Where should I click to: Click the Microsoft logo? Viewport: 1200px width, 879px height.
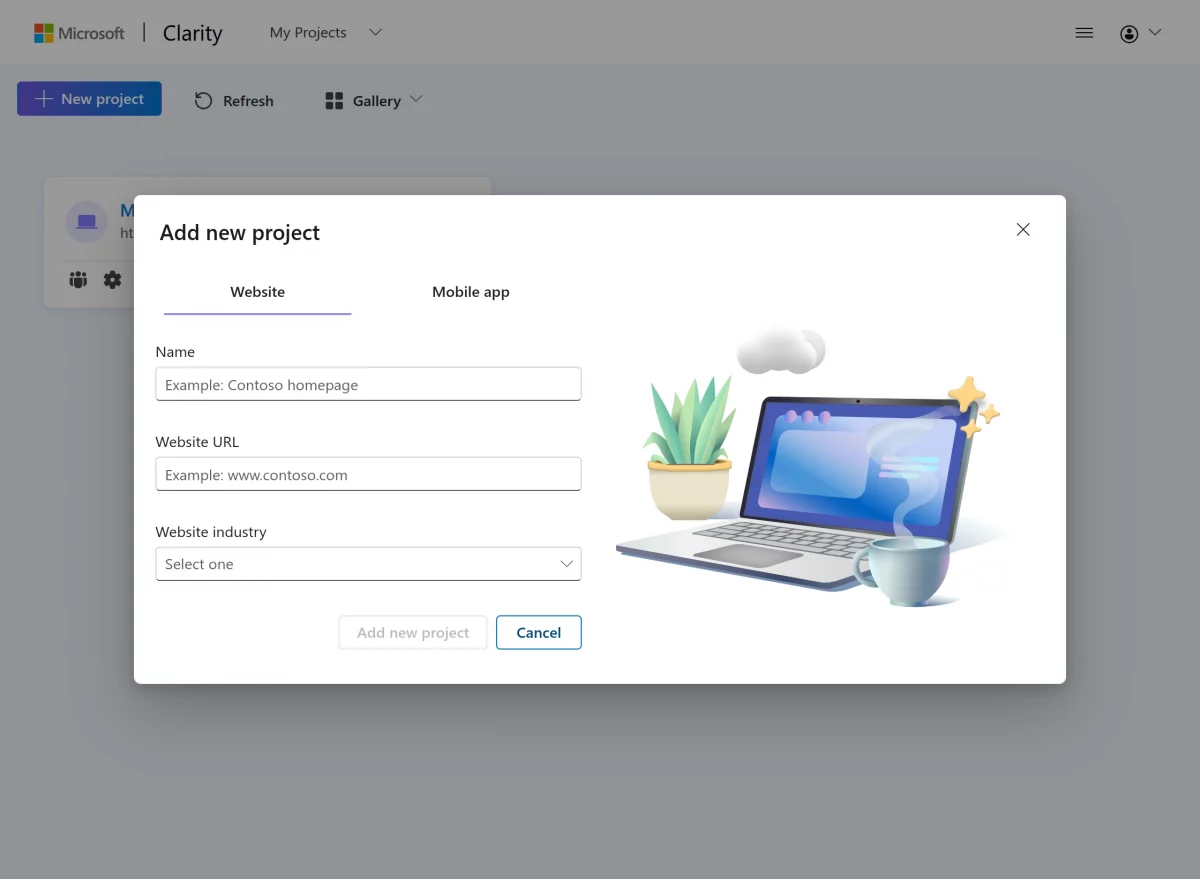point(79,33)
